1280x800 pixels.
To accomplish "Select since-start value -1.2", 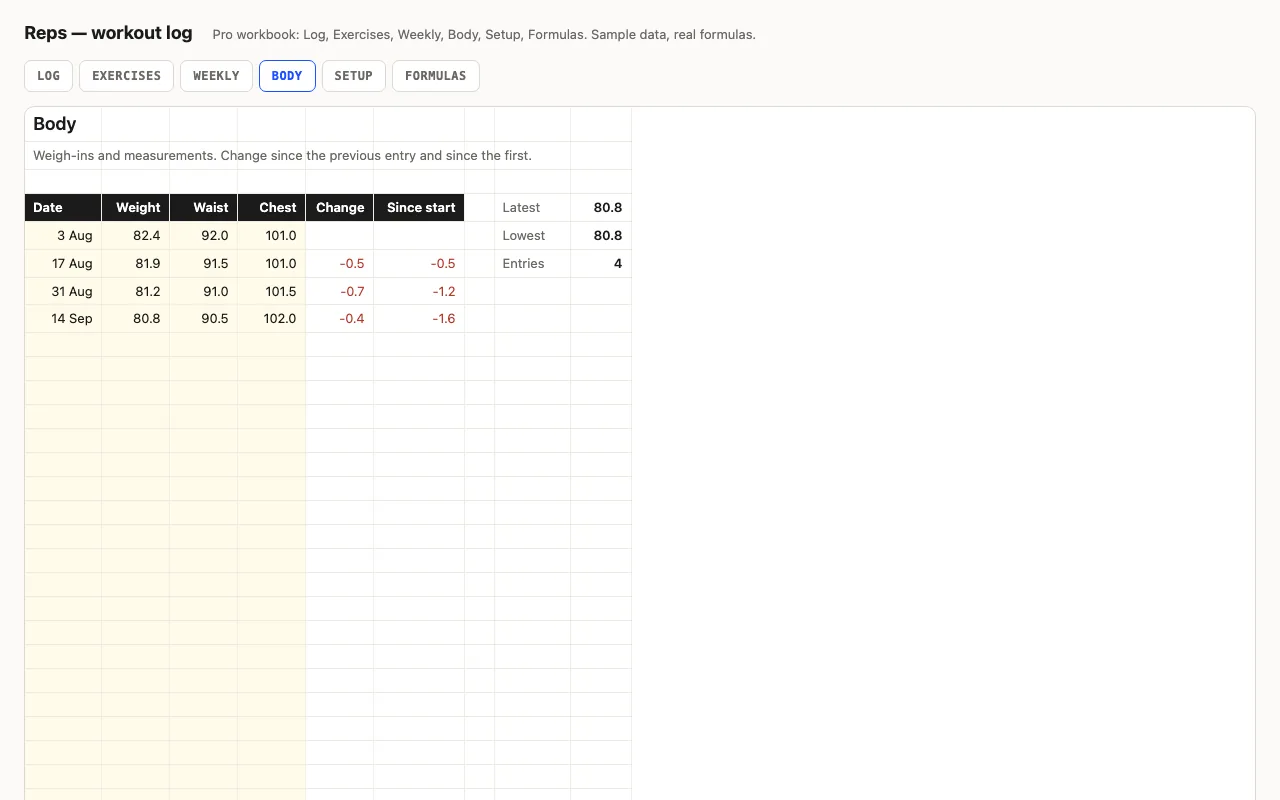I will coord(419,292).
